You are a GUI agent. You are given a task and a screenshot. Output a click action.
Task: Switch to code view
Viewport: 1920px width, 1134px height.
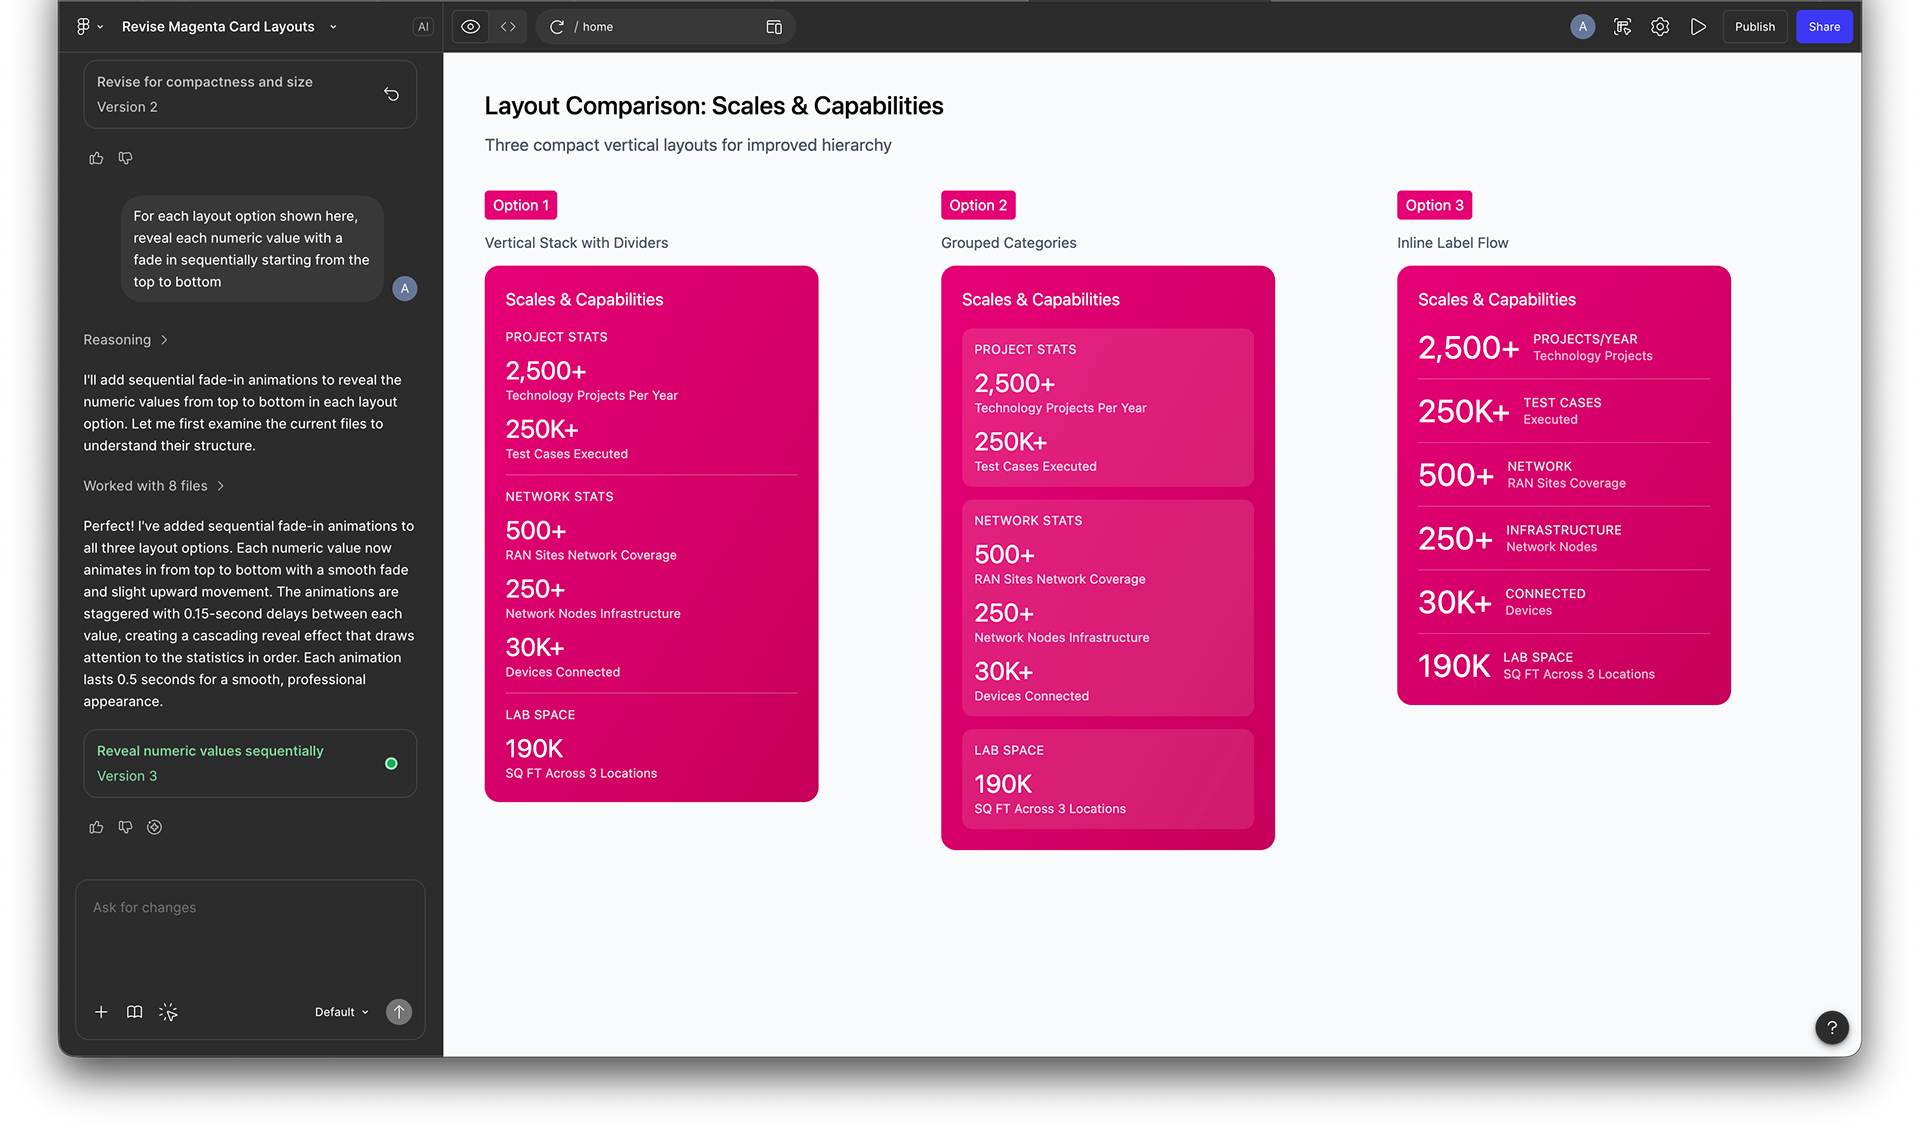(x=508, y=27)
